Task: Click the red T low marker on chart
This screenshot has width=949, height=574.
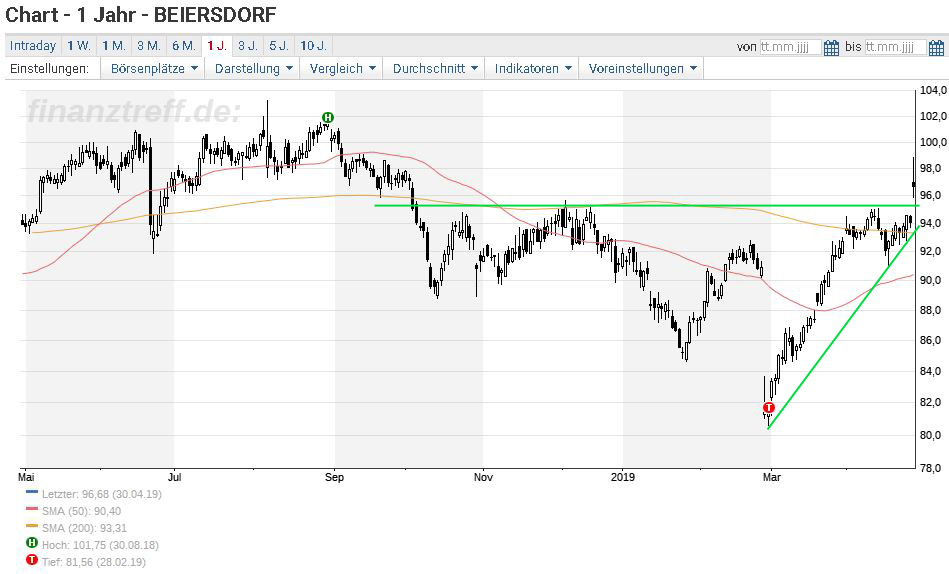Action: [769, 407]
